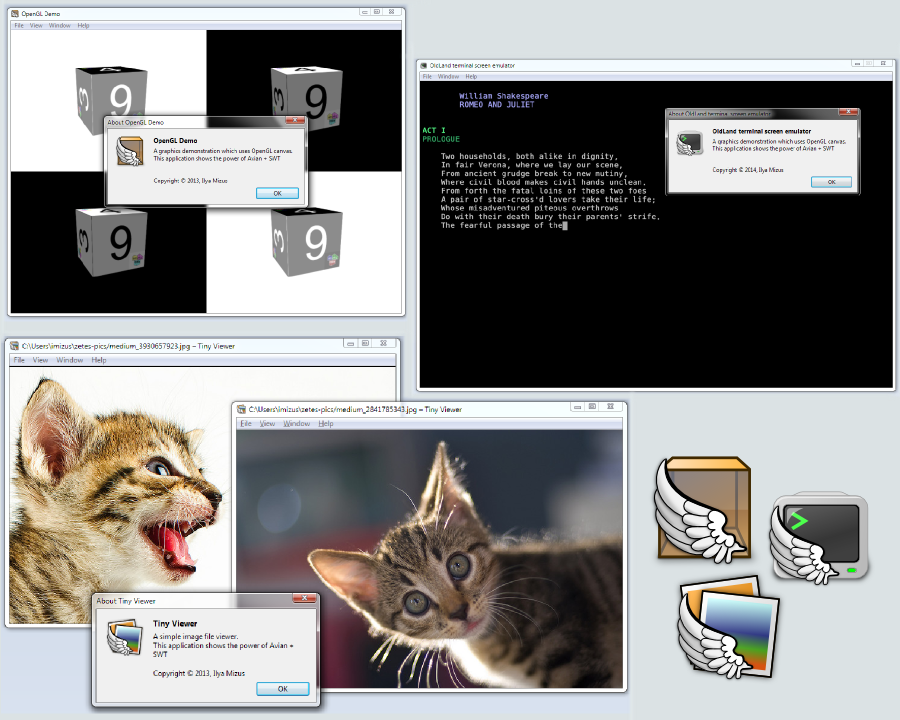
Task: Click 'Copyright © 2013, Ilya Mizus' in Tiny Viewer About
Action: click(x=199, y=673)
